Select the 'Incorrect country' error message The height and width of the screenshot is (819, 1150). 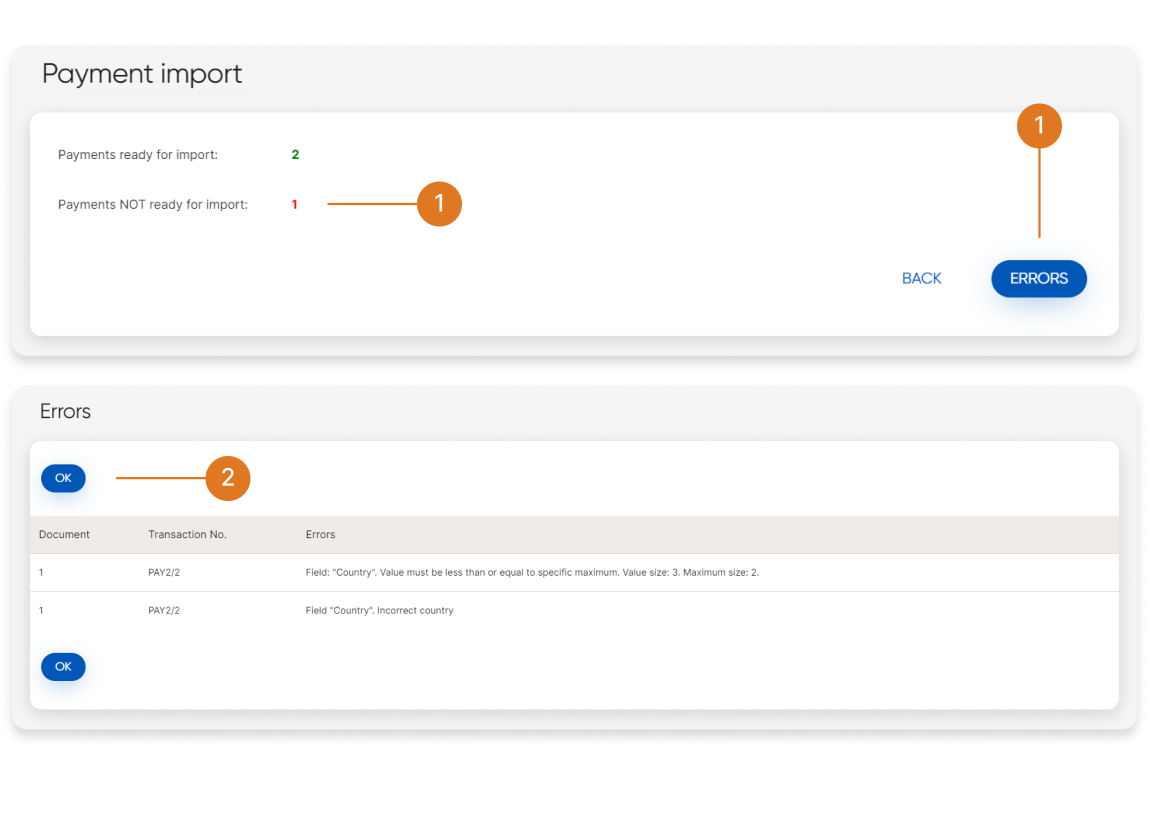click(x=379, y=611)
